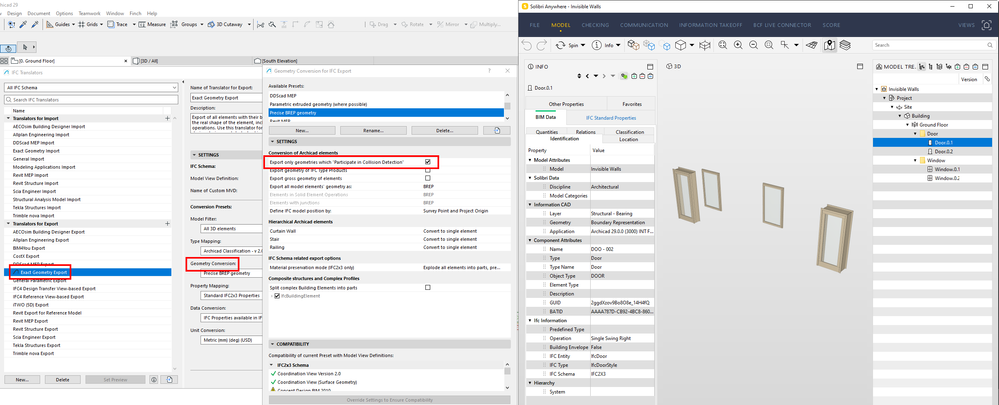Switch to the CHECKING tab in Solibri
This screenshot has height=405, width=999.
[595, 25]
